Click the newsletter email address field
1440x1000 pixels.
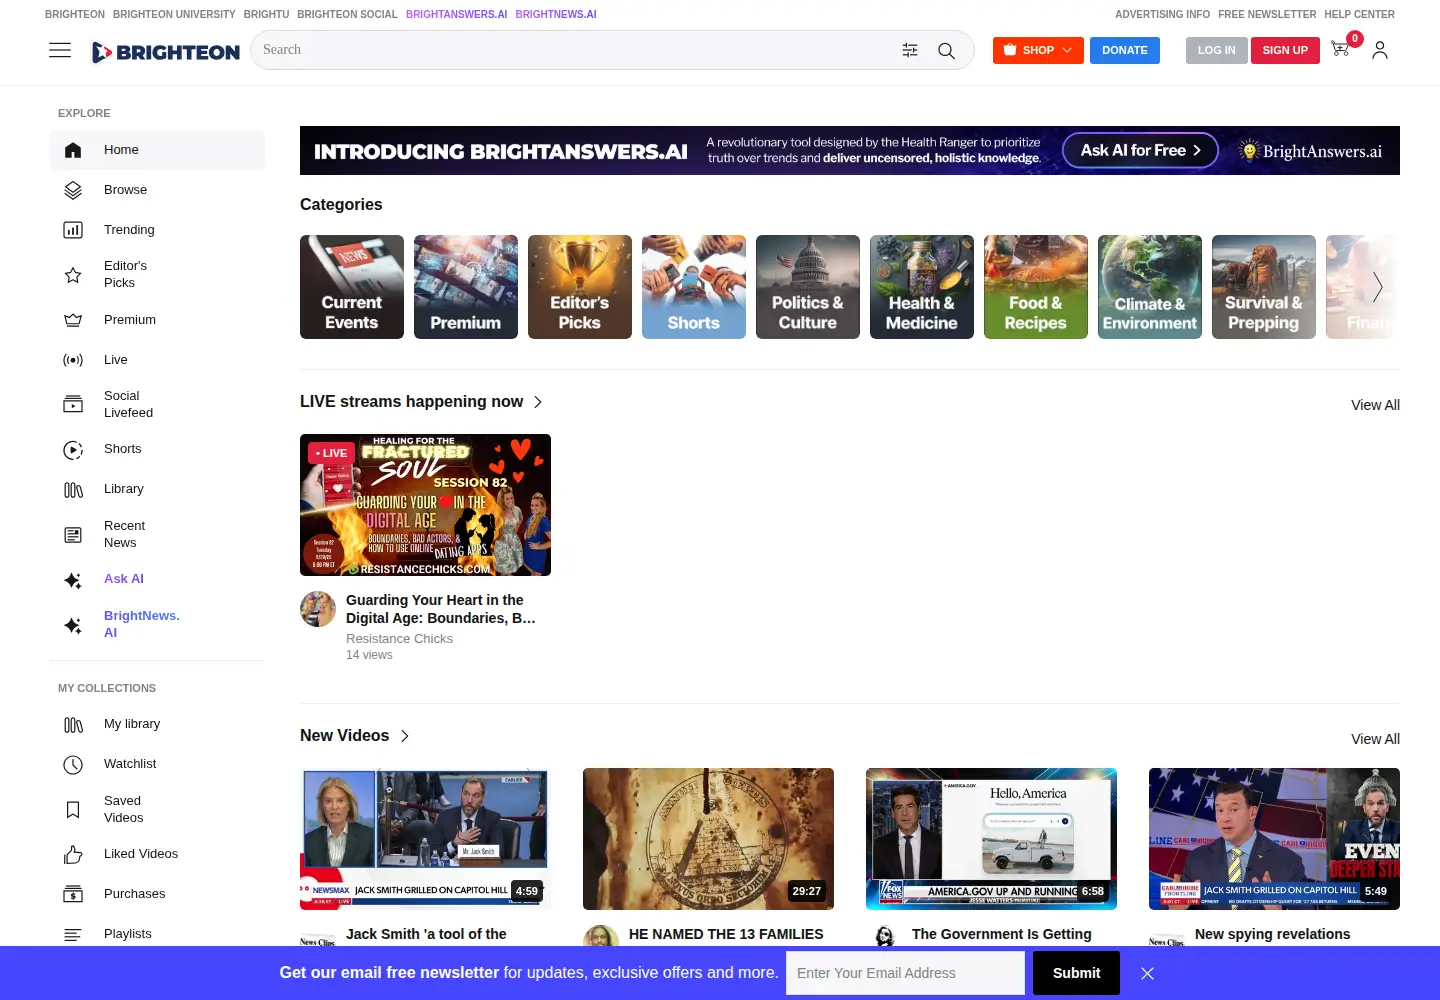[905, 973]
